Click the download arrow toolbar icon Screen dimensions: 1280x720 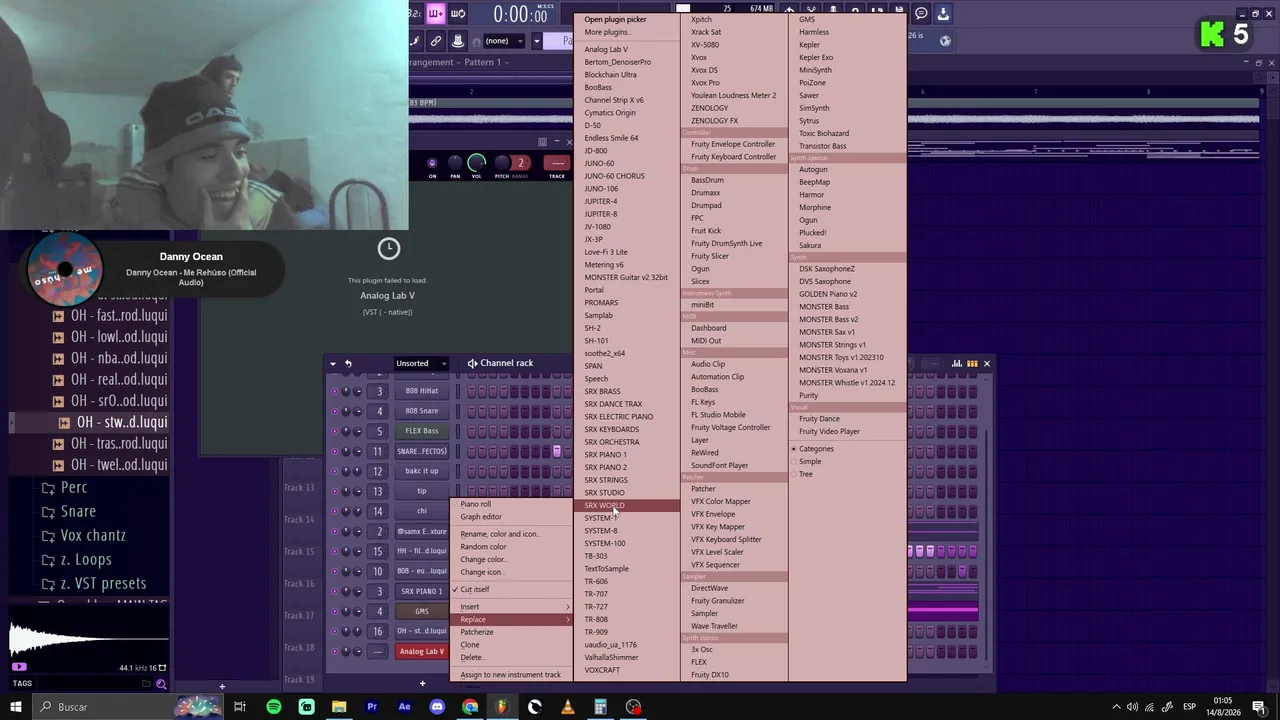point(943,14)
